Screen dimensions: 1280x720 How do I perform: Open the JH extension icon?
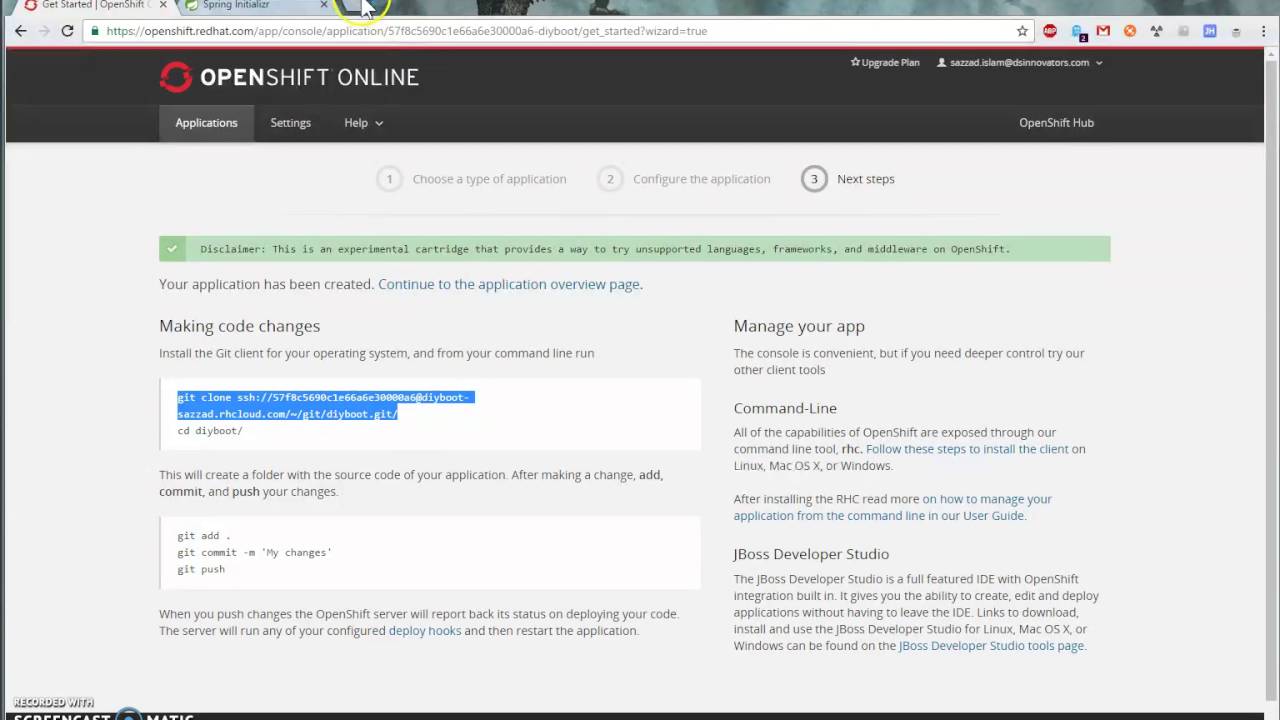point(1210,31)
